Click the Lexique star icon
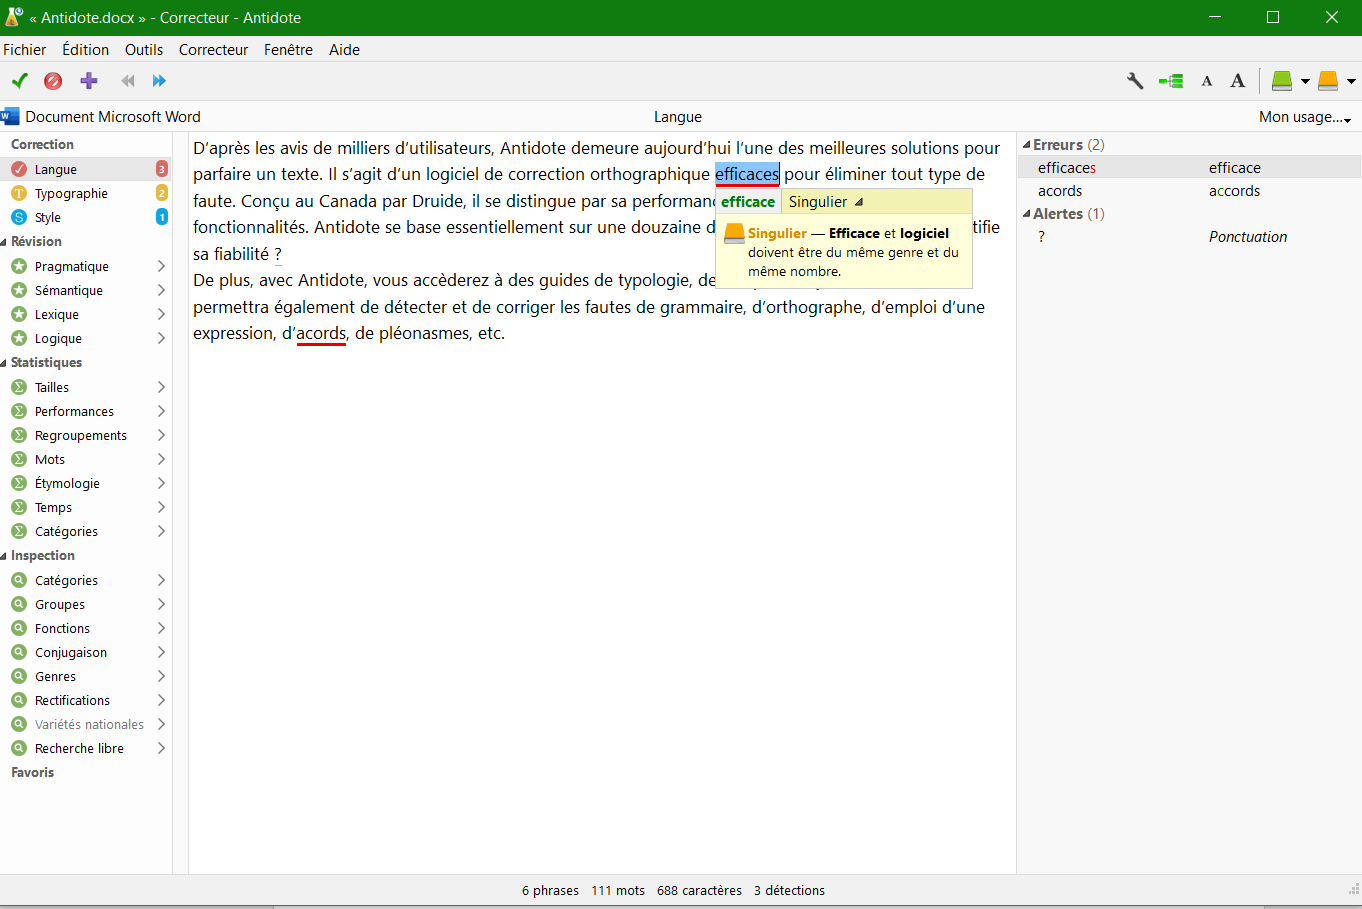The image size is (1362, 909). click(19, 315)
